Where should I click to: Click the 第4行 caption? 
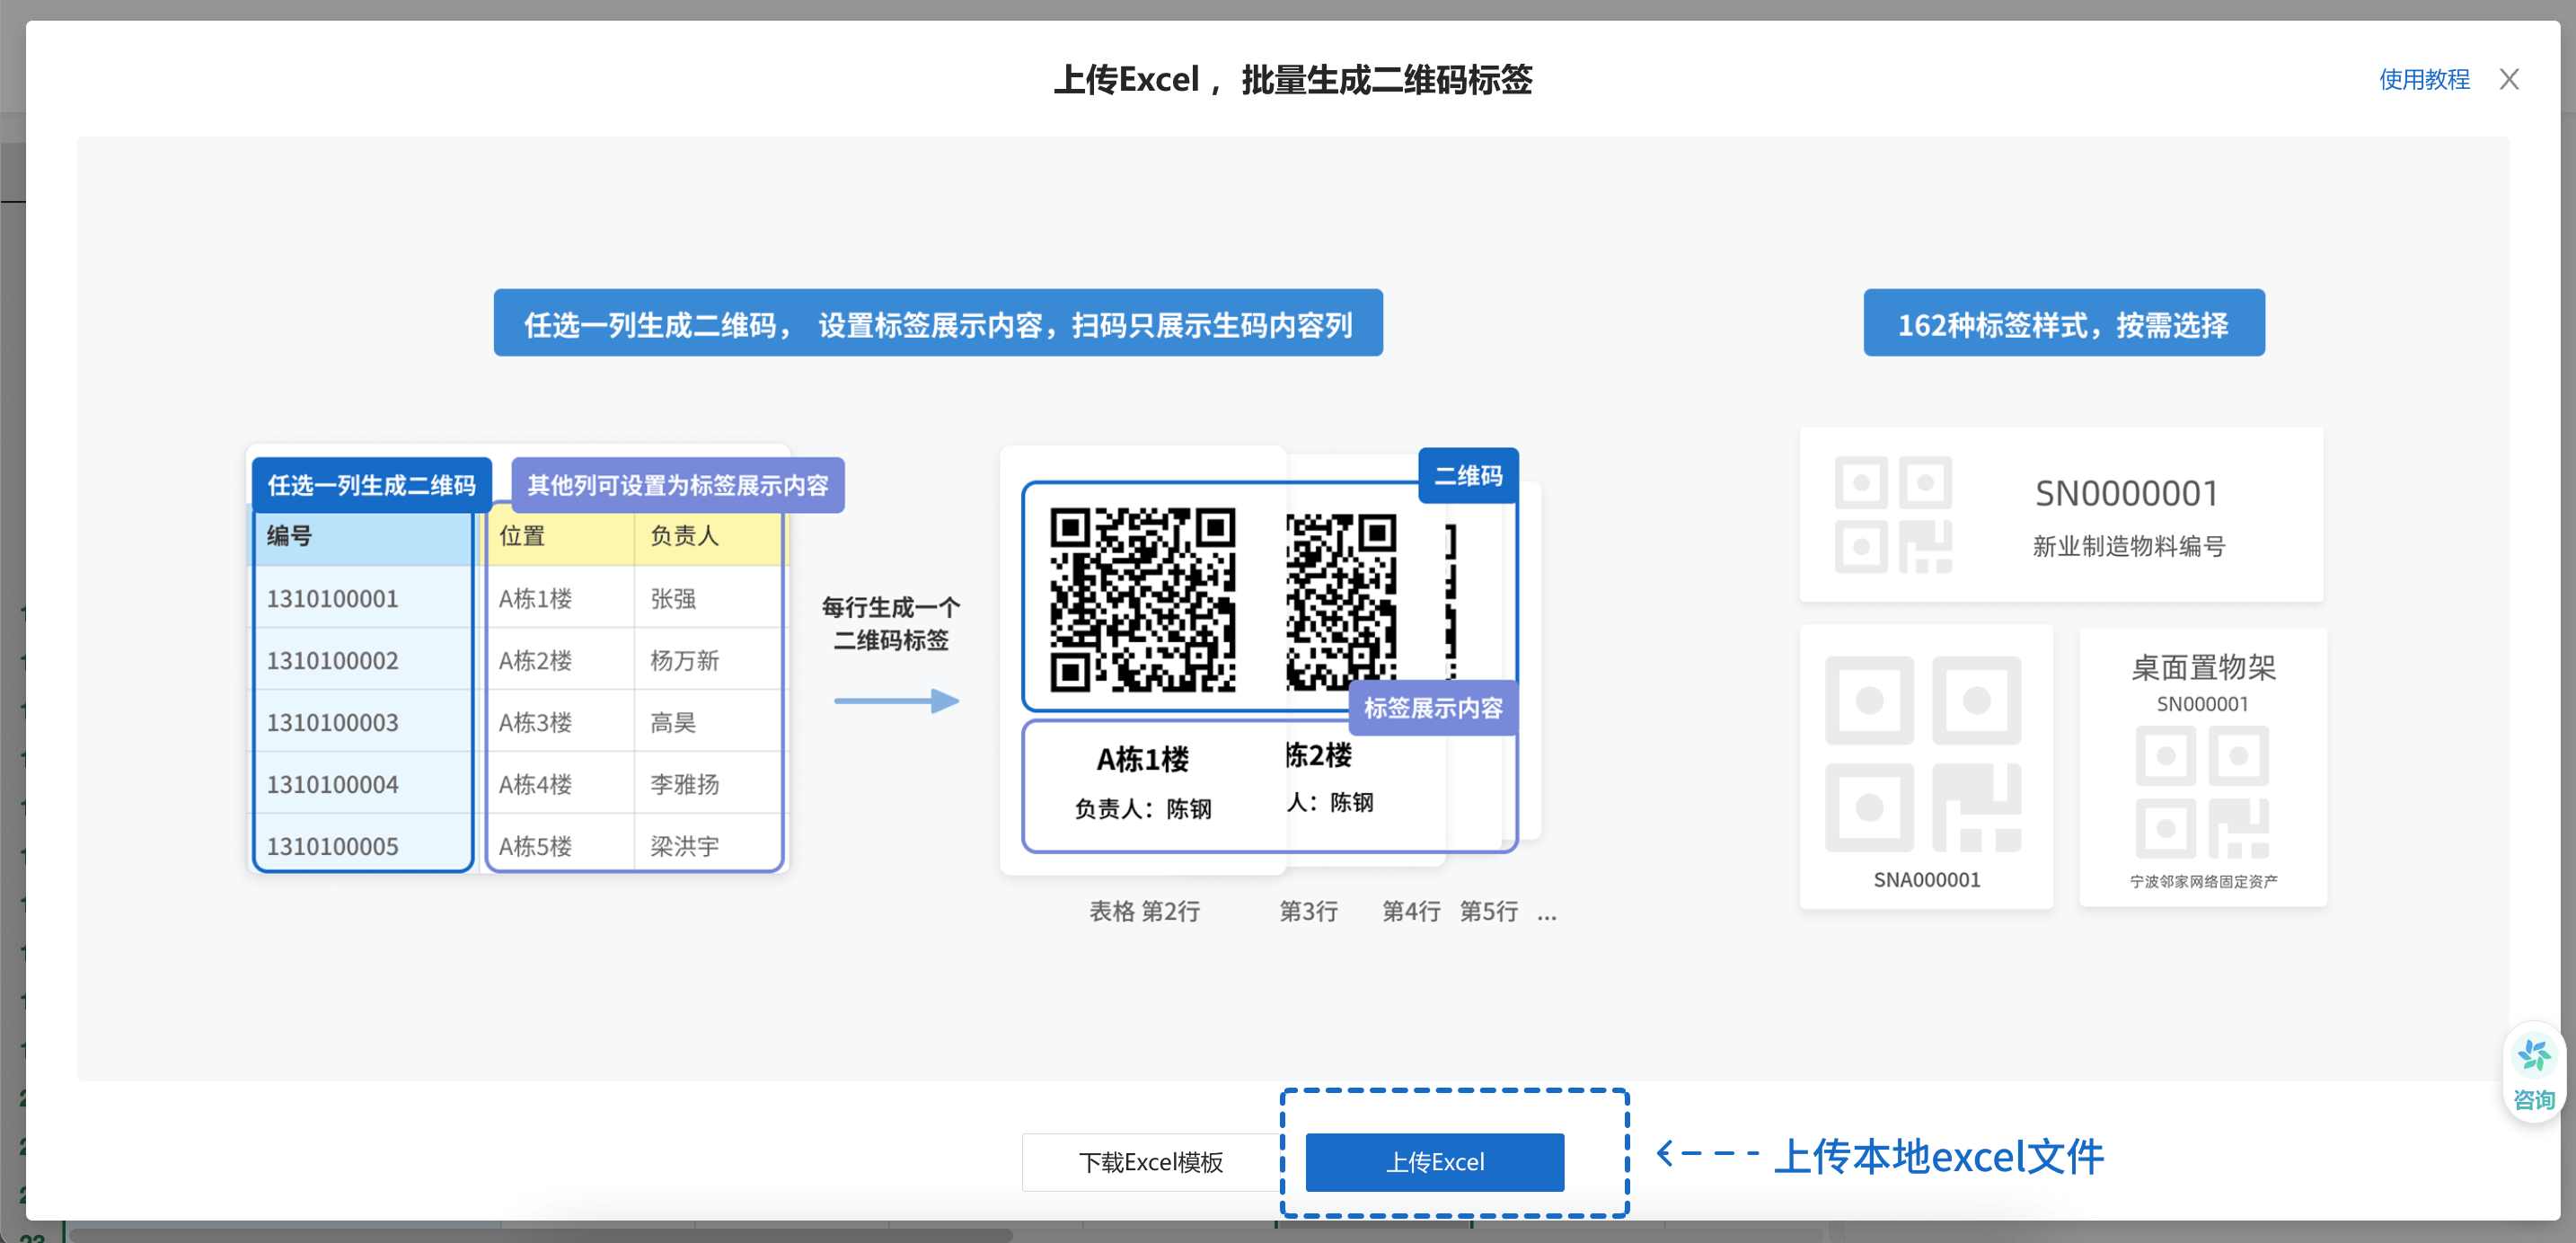[1411, 911]
